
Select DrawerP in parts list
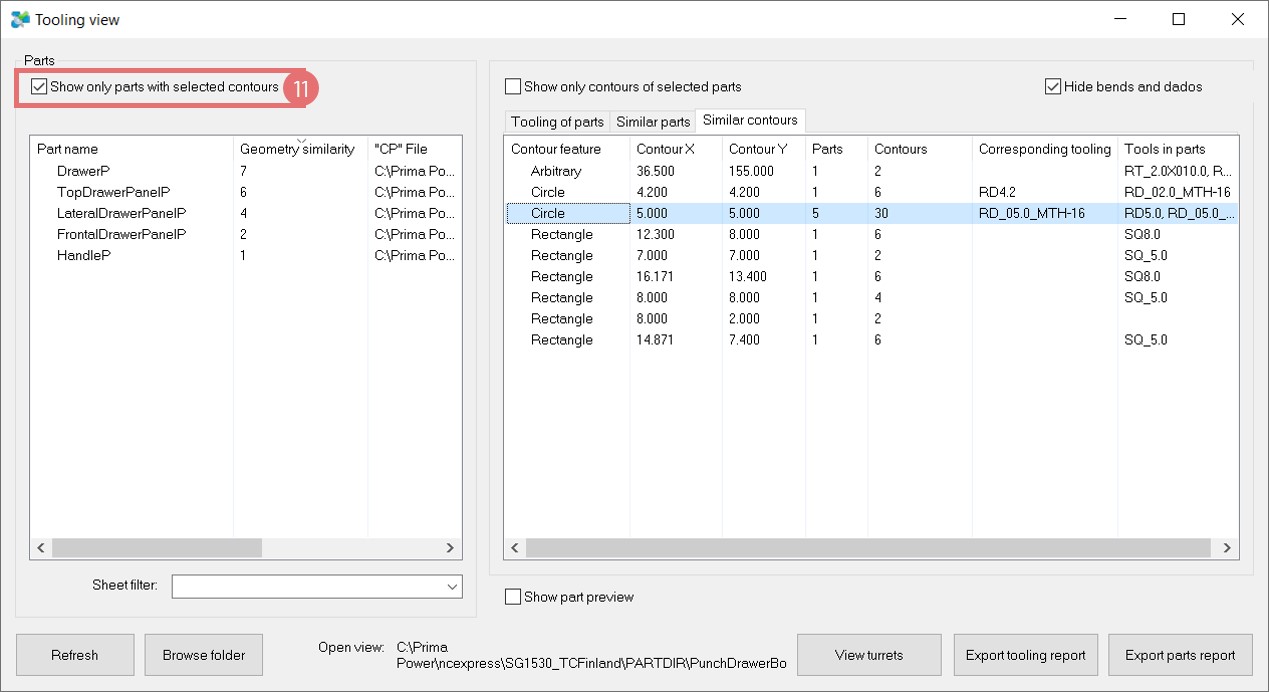pyautogui.click(x=83, y=171)
